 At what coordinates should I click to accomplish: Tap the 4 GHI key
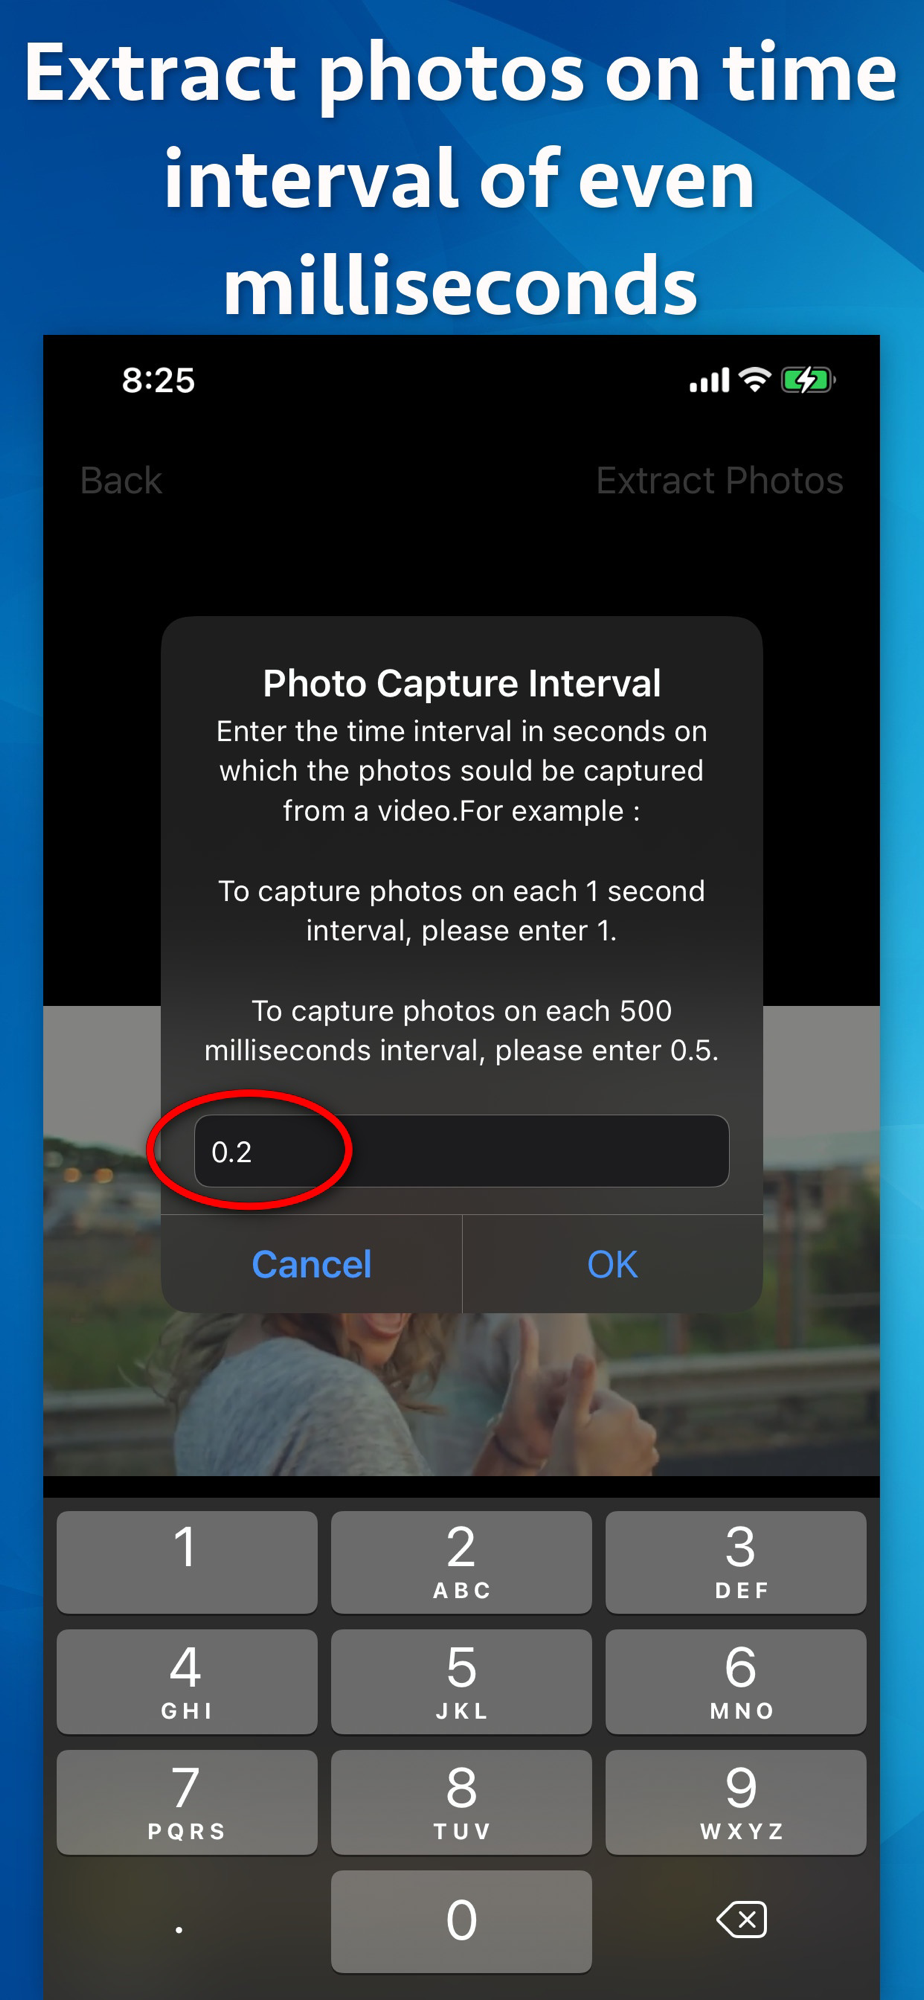[x=187, y=1681]
